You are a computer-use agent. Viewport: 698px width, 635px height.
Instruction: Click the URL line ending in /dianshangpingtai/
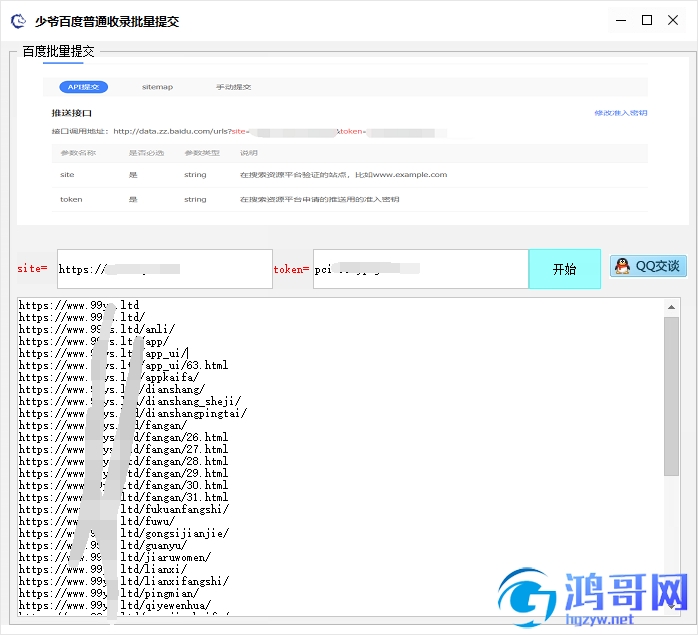coord(133,414)
